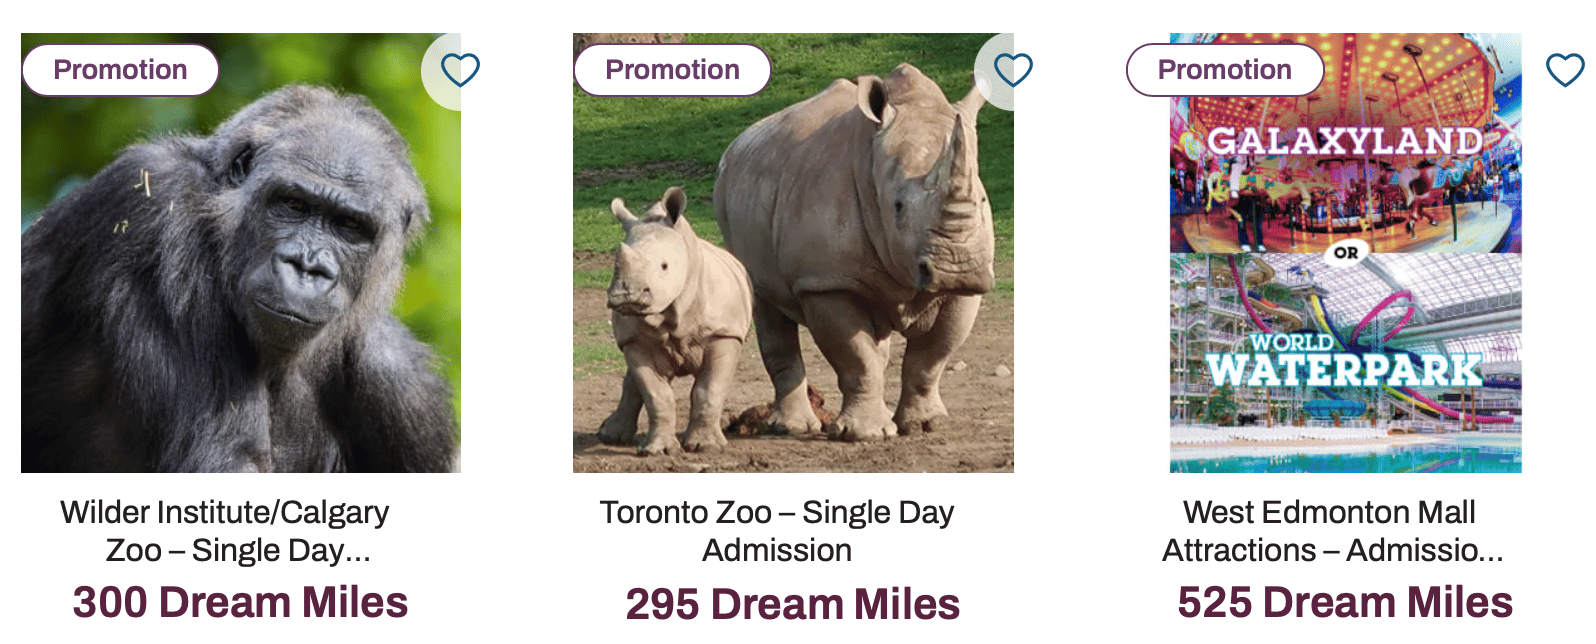
Task: Click the 295 Dream Miles price
Action: (793, 604)
